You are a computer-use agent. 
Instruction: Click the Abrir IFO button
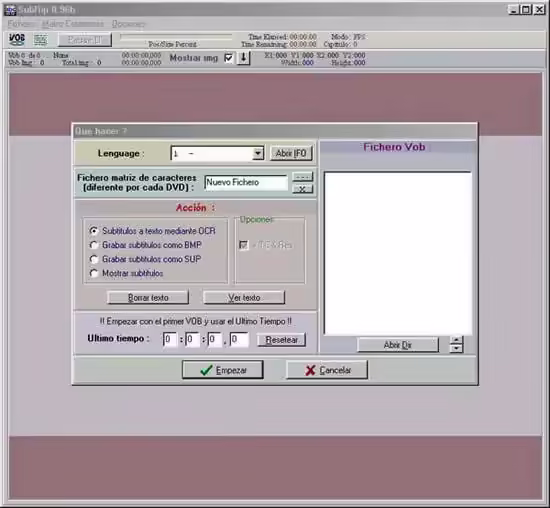[x=291, y=153]
